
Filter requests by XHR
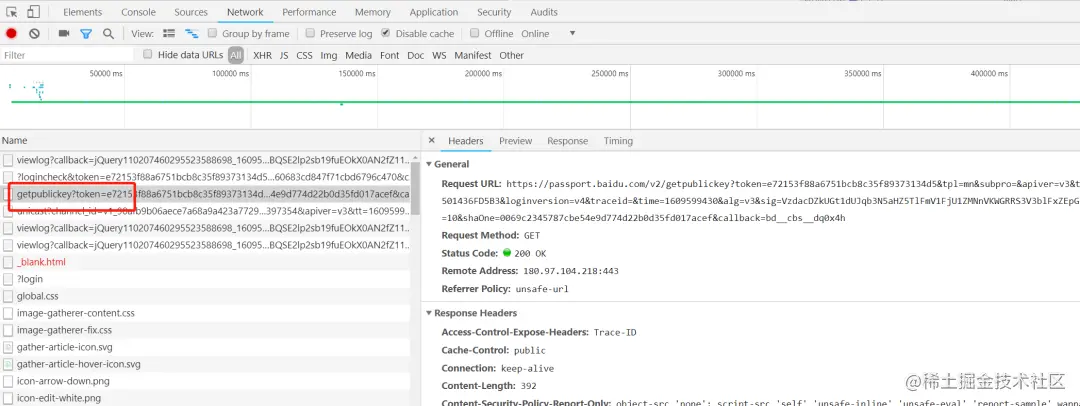(262, 55)
